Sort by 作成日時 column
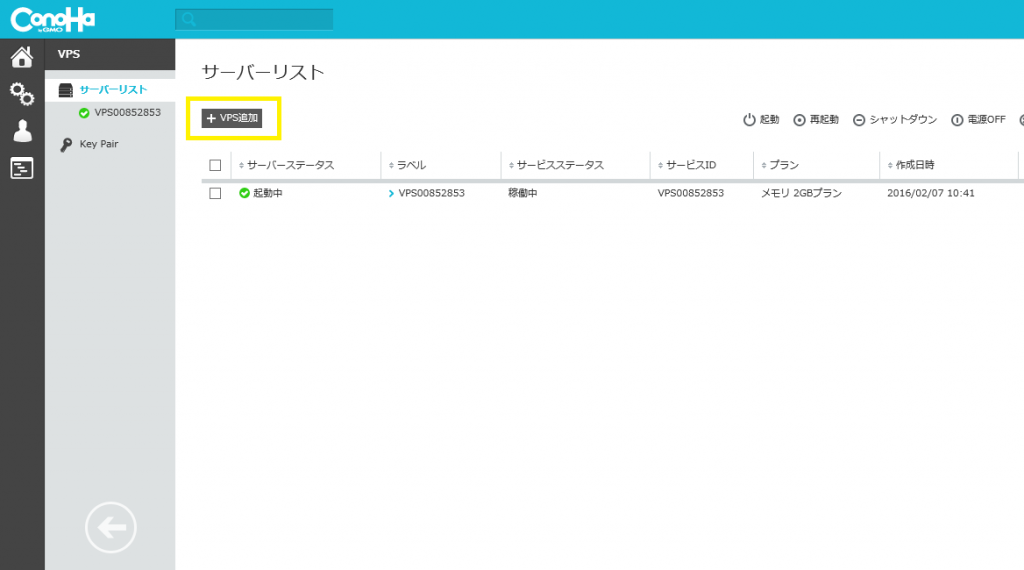This screenshot has width=1024, height=570. click(911, 165)
